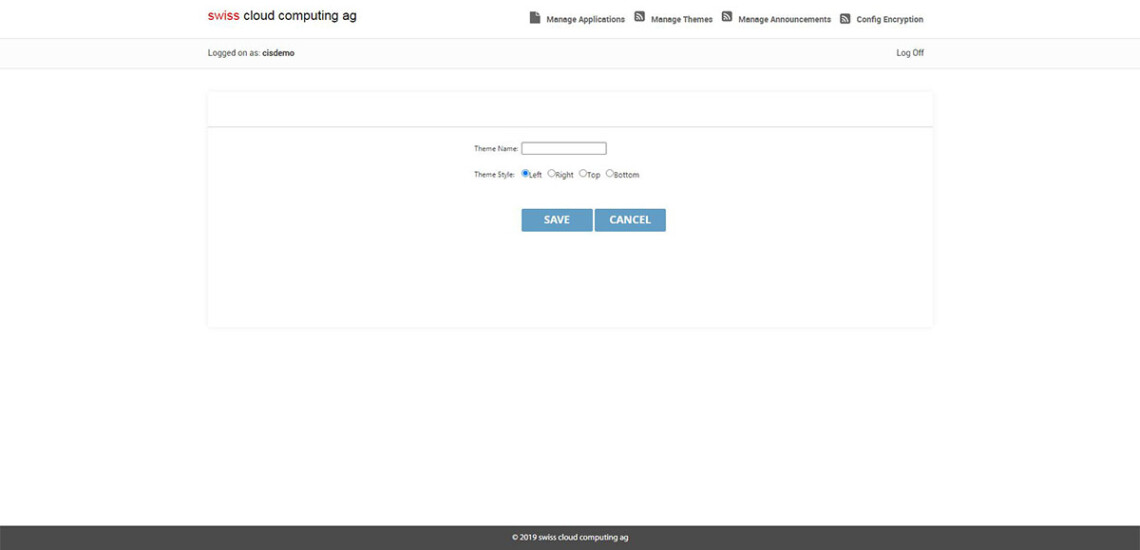Screen dimensions: 1140x550
Task: Cancel theme creation
Action: click(630, 220)
